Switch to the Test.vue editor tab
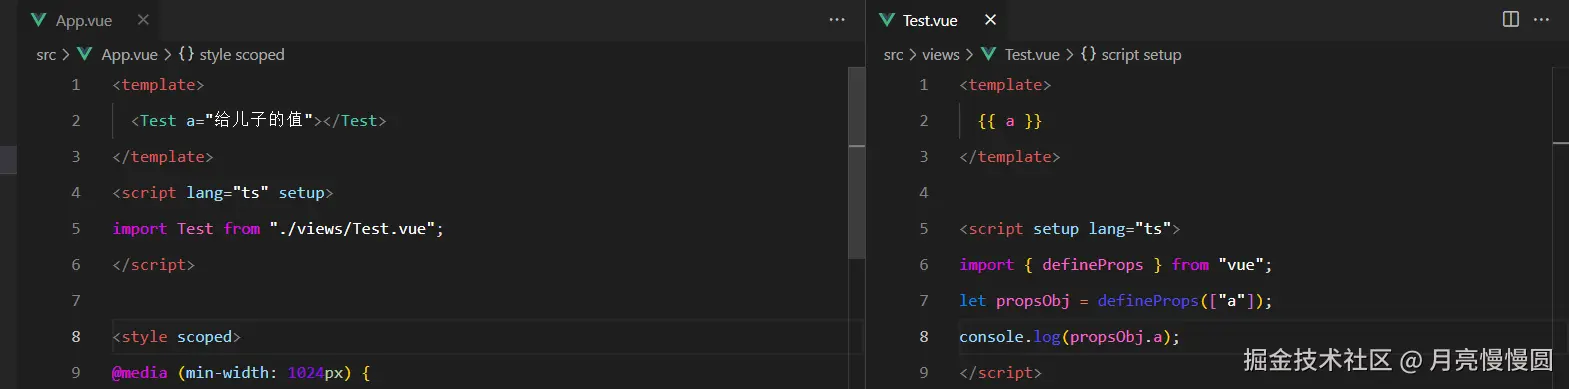Viewport: 1569px width, 389px height. coord(930,20)
